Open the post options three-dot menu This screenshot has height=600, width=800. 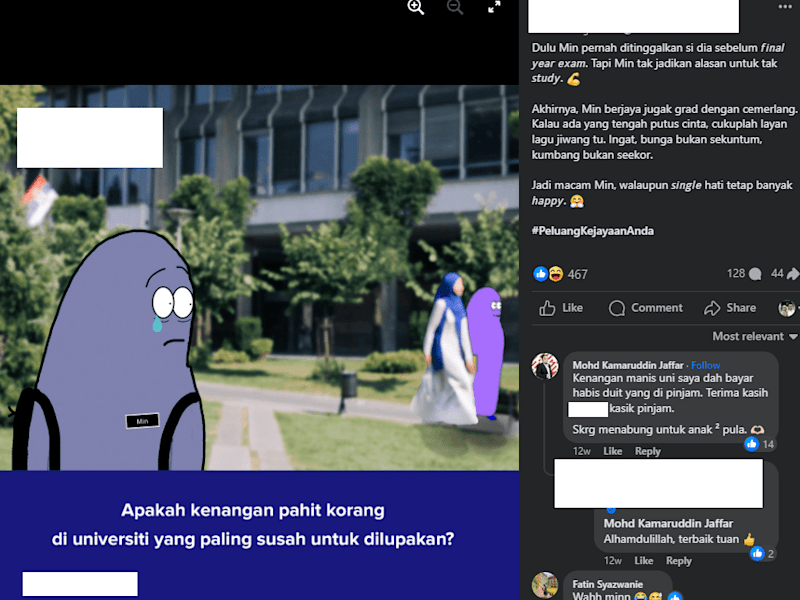point(785,7)
